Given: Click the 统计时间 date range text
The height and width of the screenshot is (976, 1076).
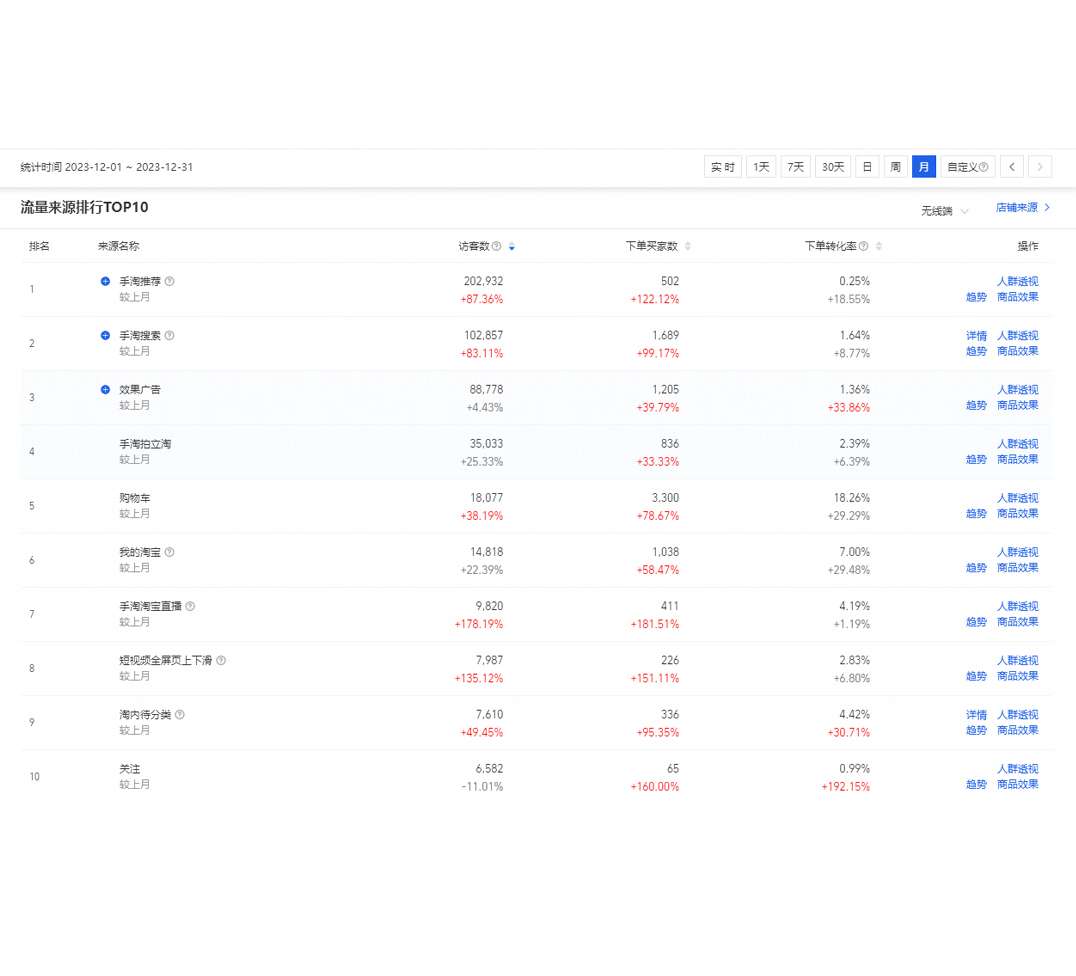Looking at the screenshot, I should coord(106,167).
